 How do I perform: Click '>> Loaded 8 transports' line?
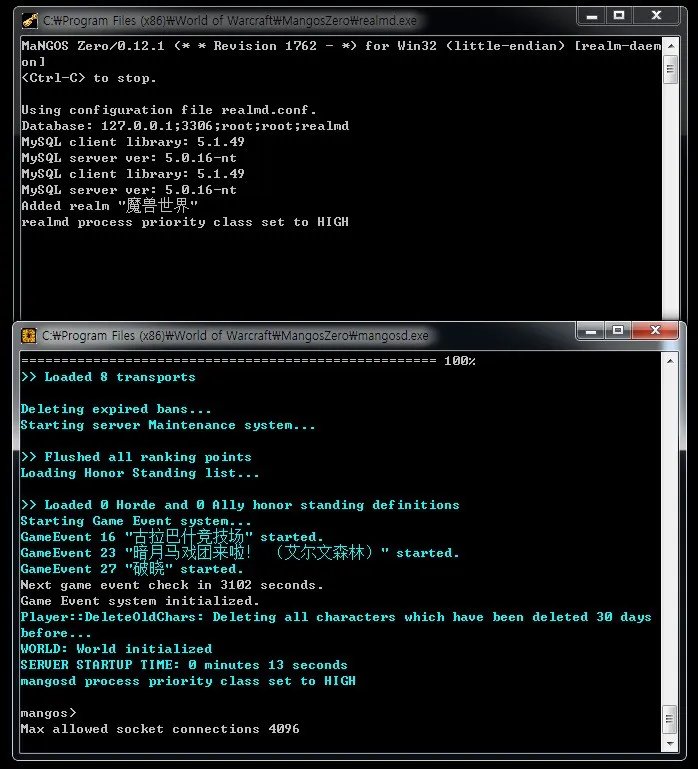click(108, 377)
